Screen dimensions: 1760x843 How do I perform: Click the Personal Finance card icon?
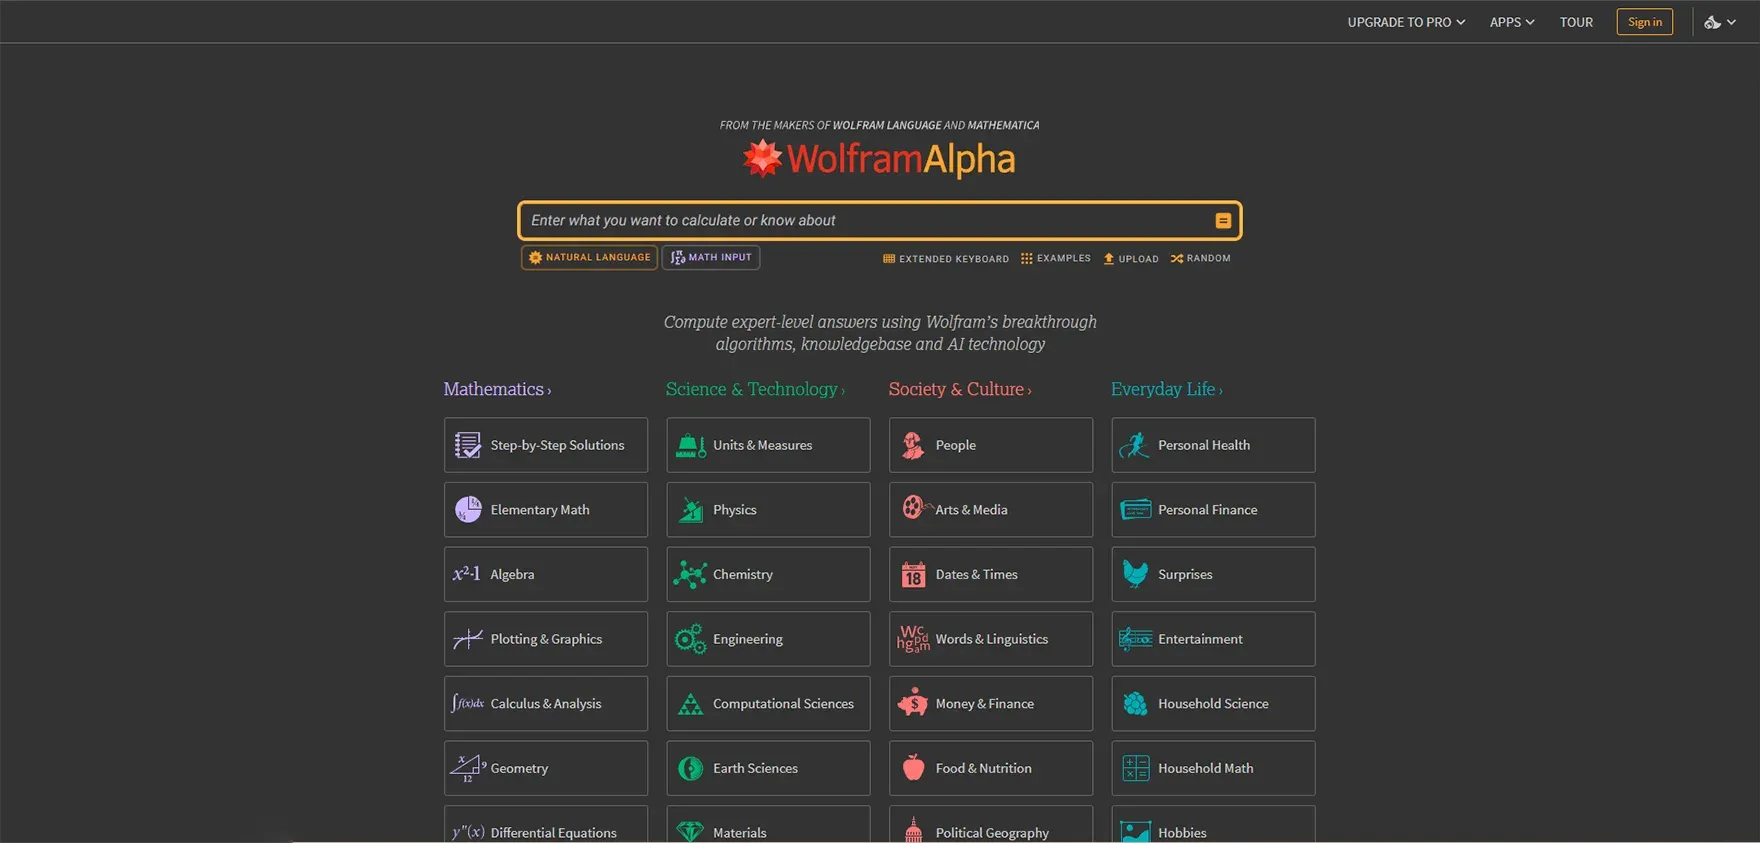pyautogui.click(x=1135, y=509)
